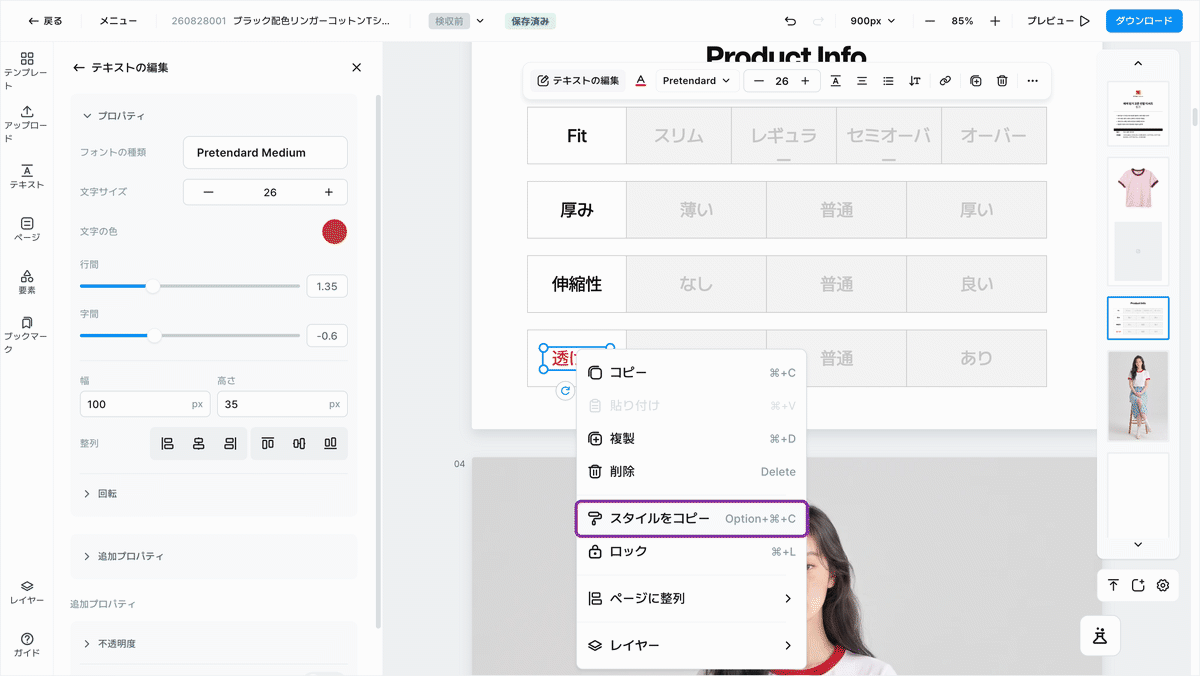Click the フォントの種類 Pretendard Medium field
This screenshot has height=676, width=1200.
265,153
